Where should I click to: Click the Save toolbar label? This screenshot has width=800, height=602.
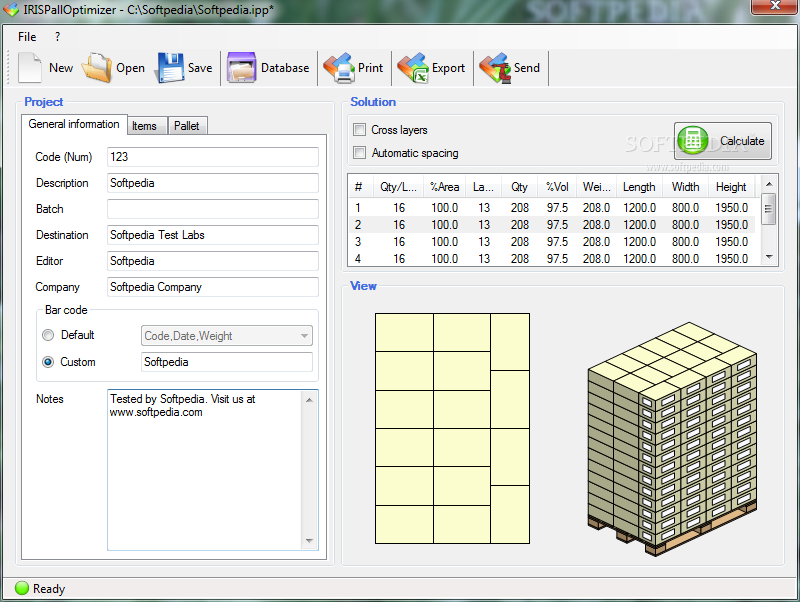tap(199, 68)
